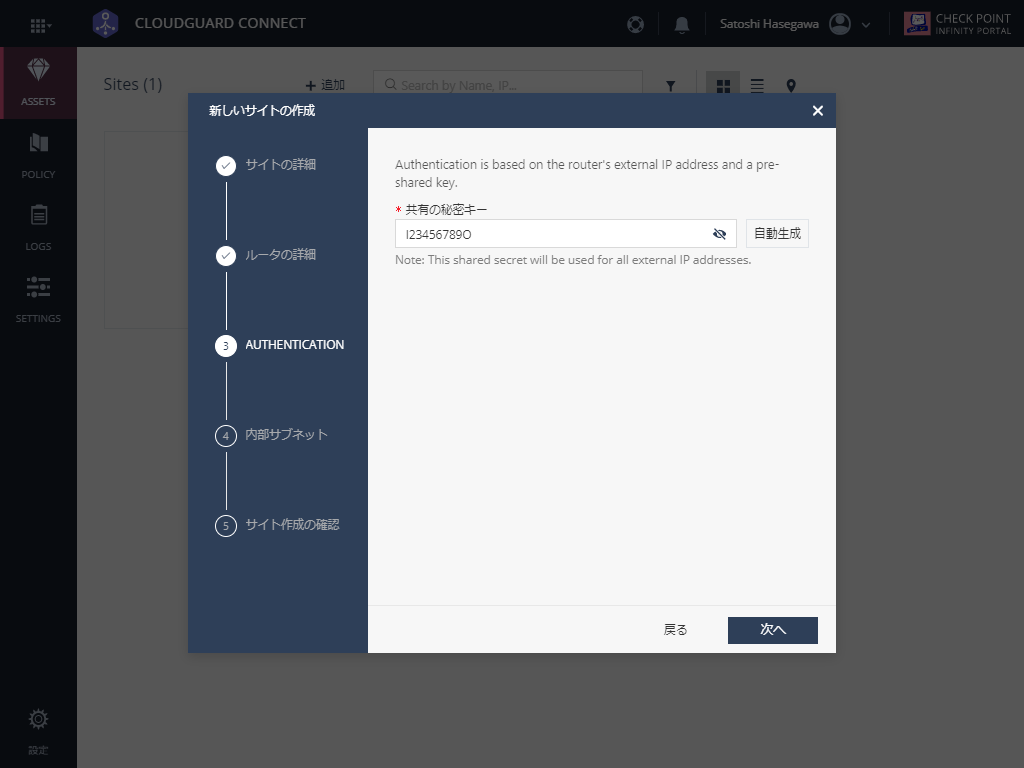Click the Sites (1) heading
Screen dimensions: 1024x768
[x=133, y=84]
